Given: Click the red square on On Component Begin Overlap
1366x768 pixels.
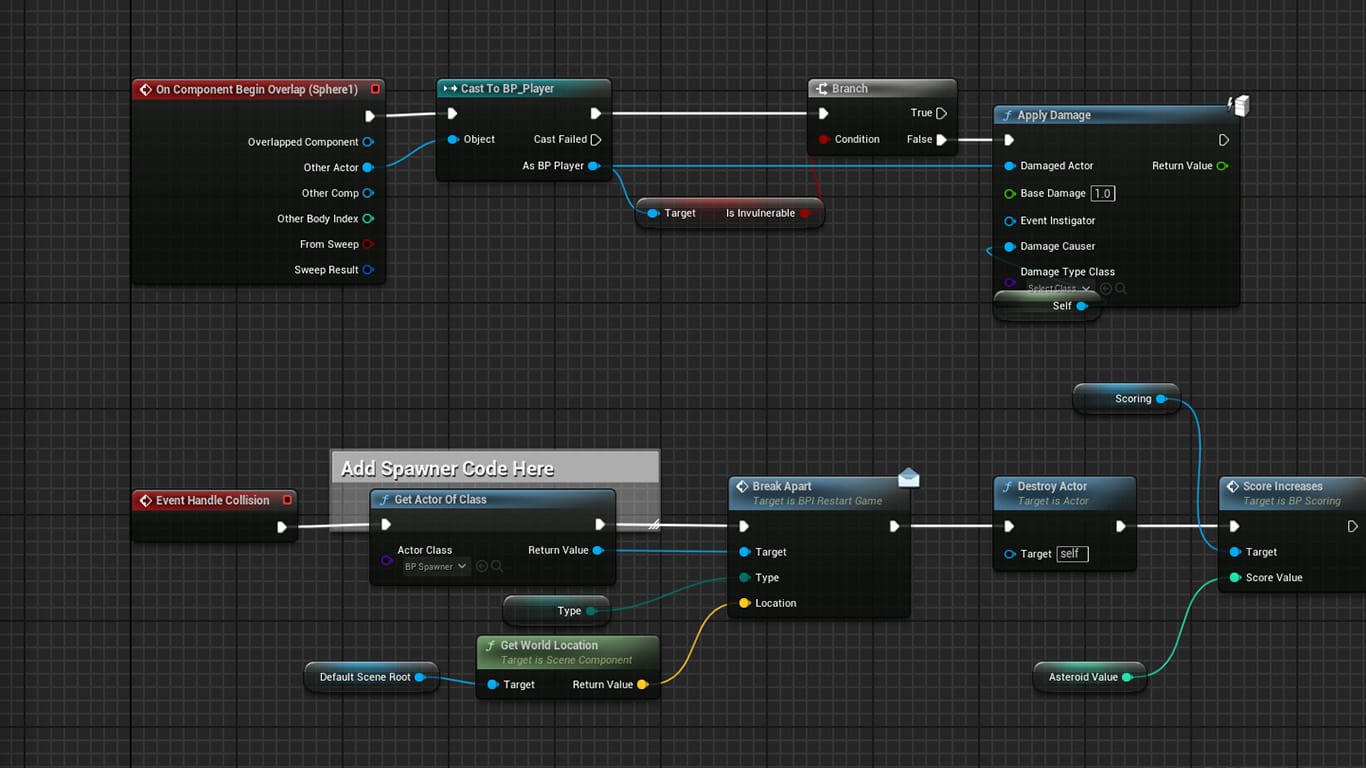Looking at the screenshot, I should point(375,89).
